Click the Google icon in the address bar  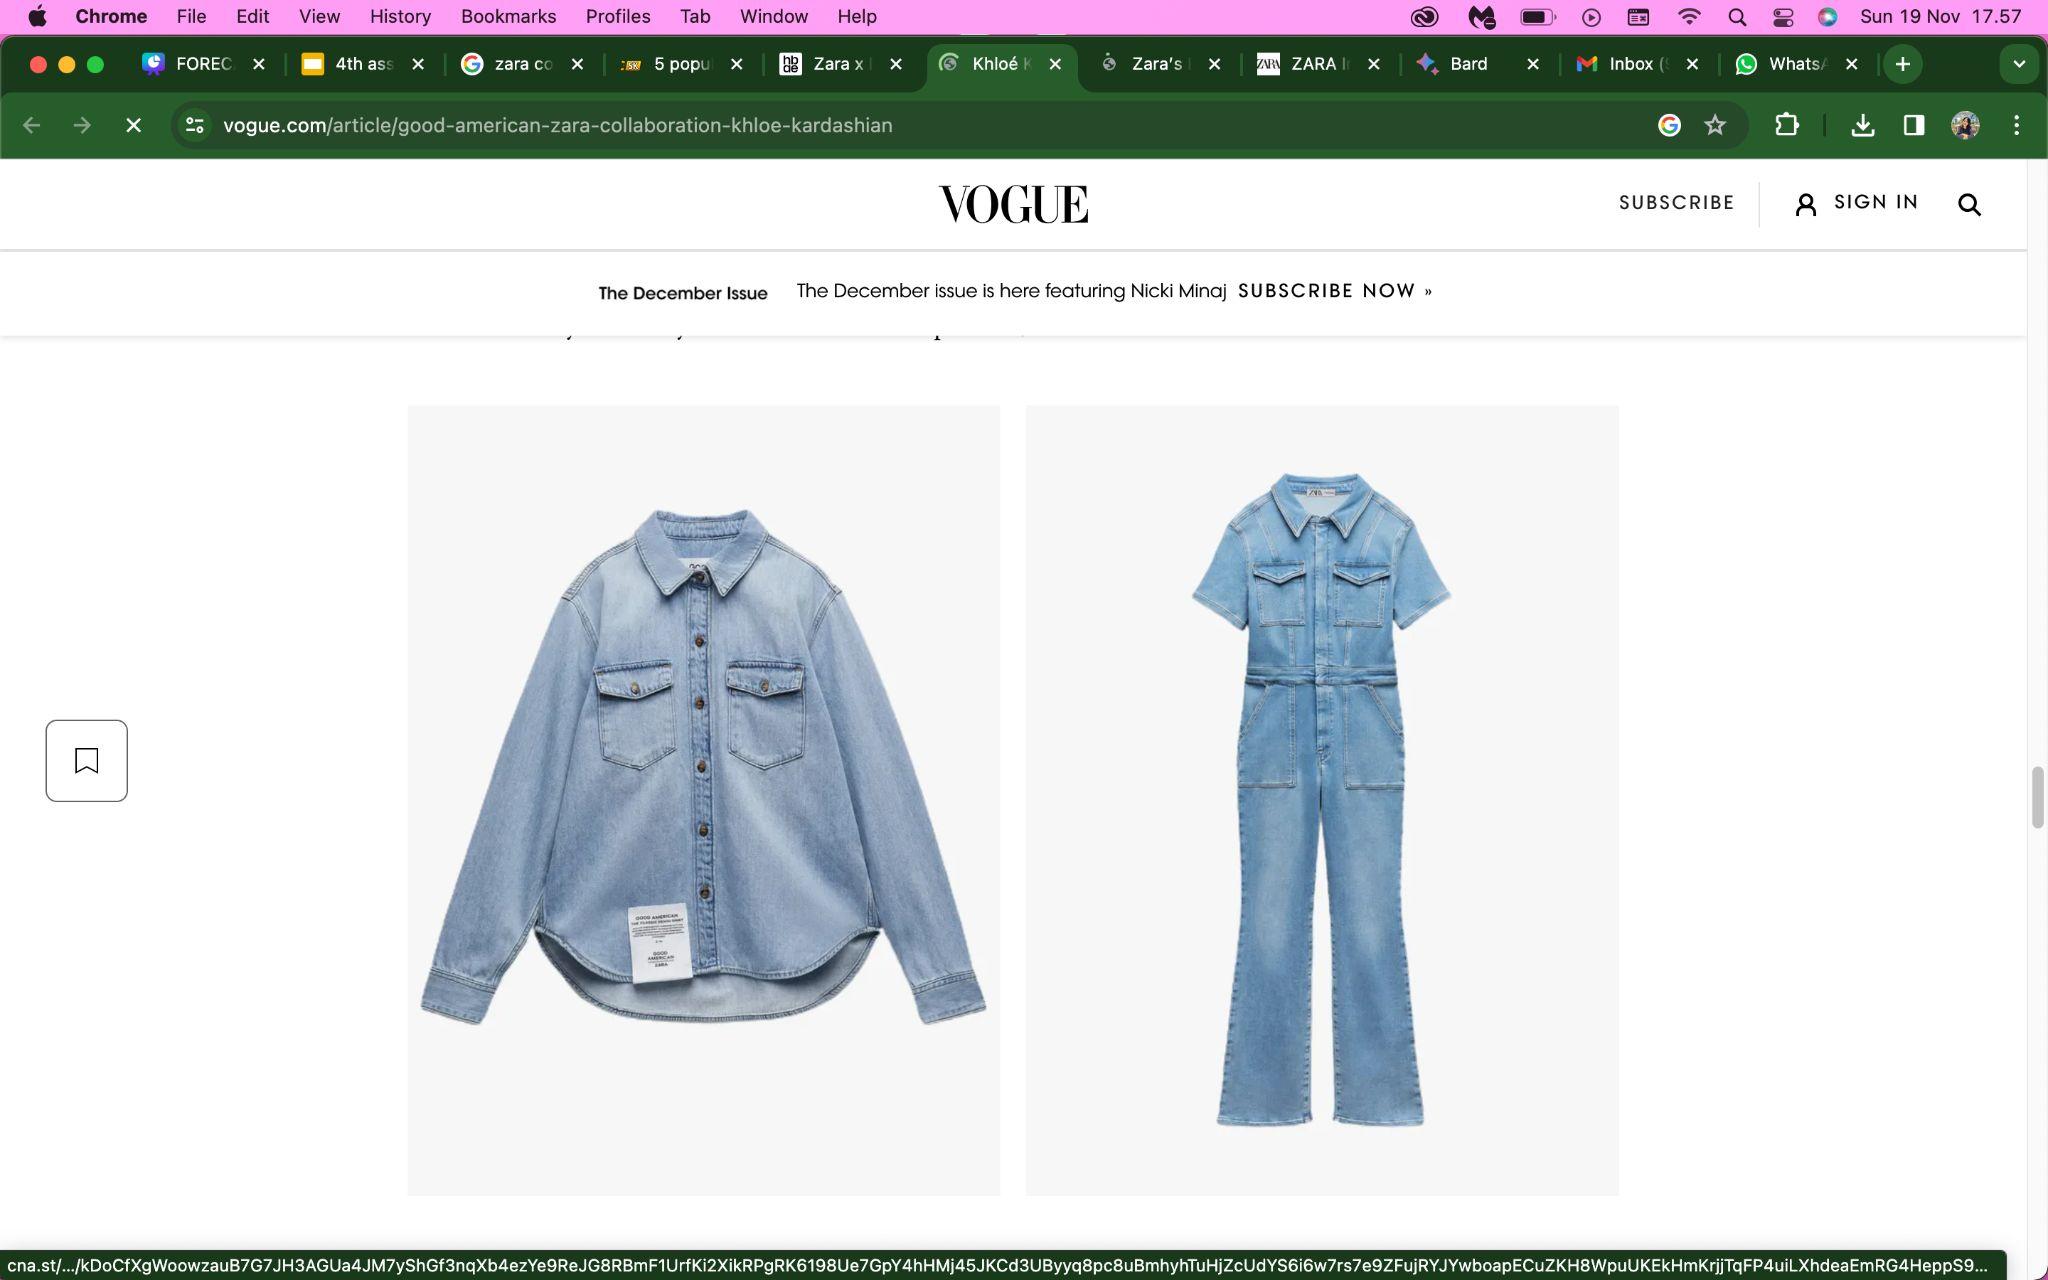pyautogui.click(x=1668, y=125)
